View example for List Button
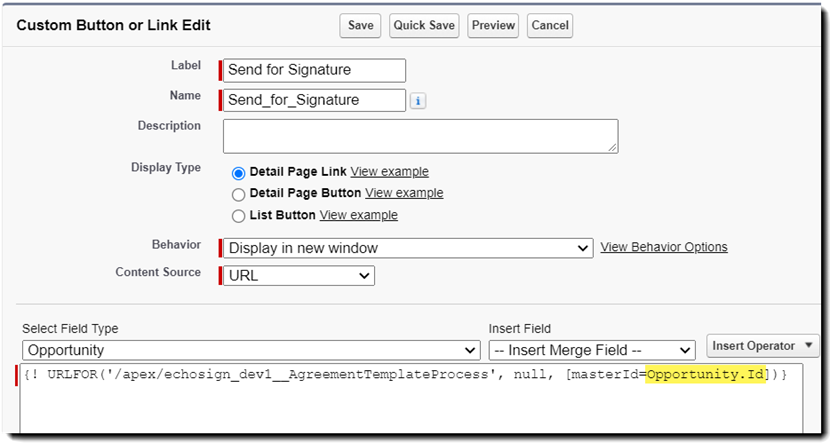The height and width of the screenshot is (443, 830). click(358, 215)
